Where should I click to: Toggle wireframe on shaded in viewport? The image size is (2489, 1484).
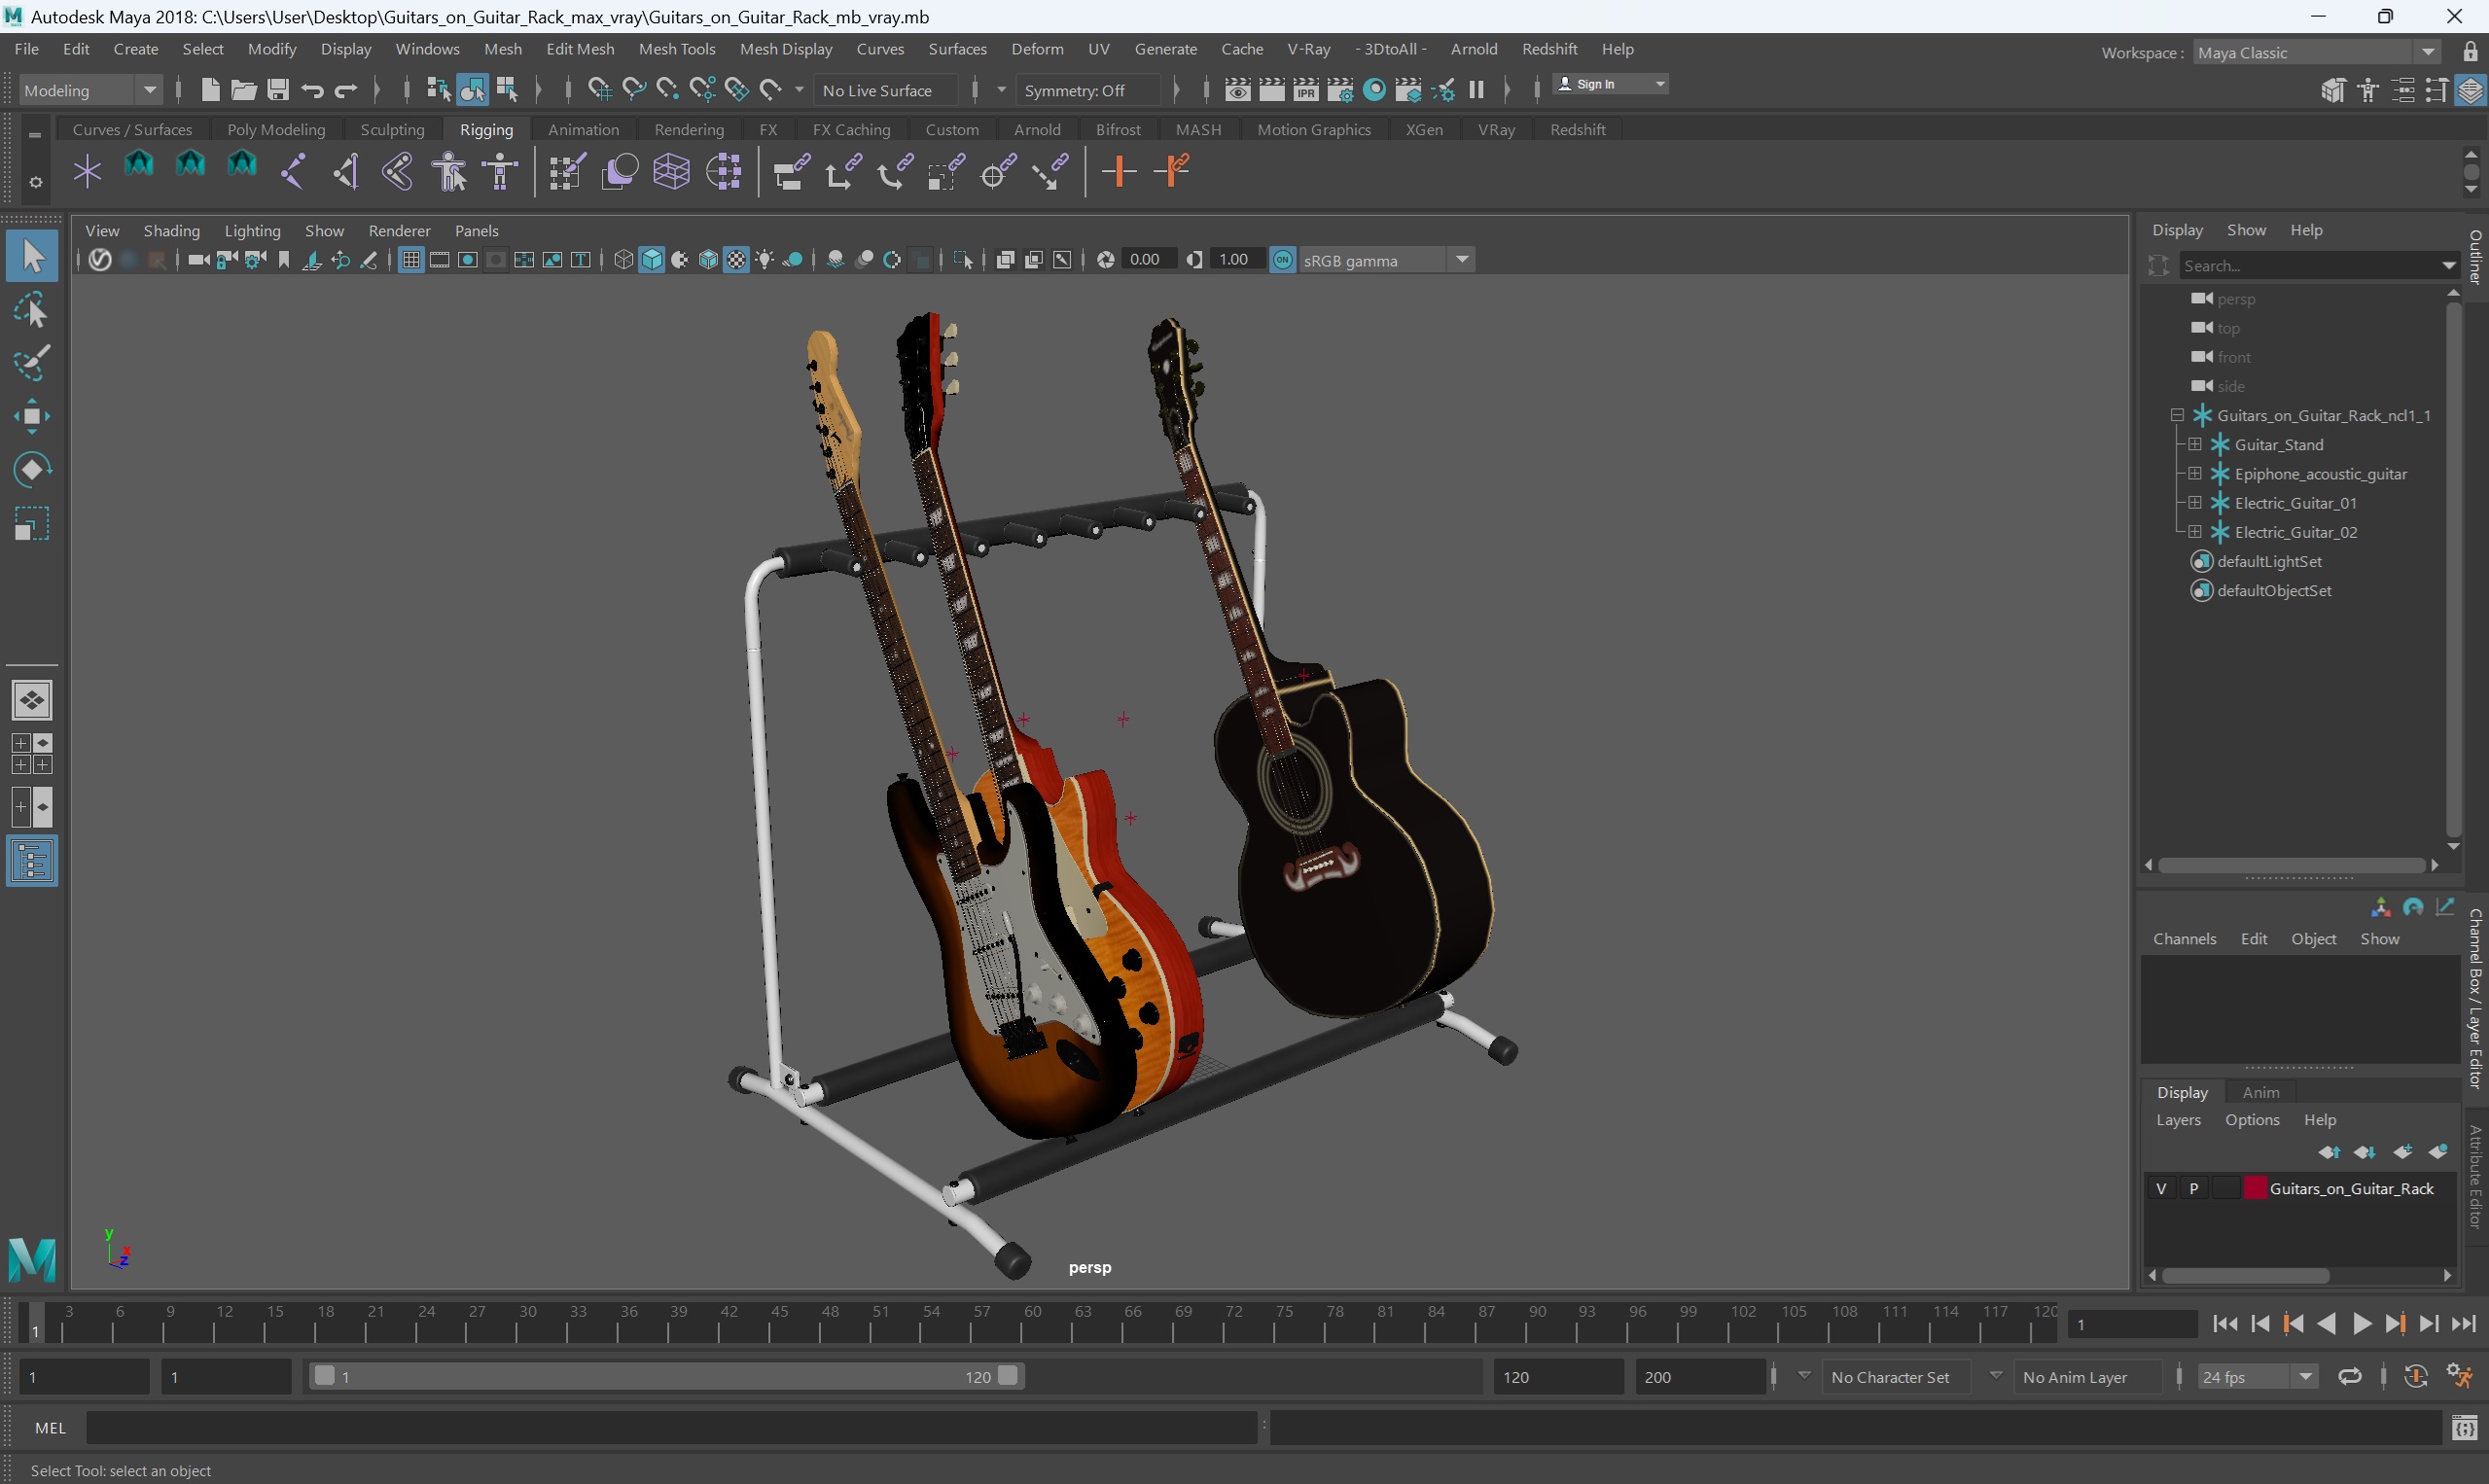tap(708, 260)
